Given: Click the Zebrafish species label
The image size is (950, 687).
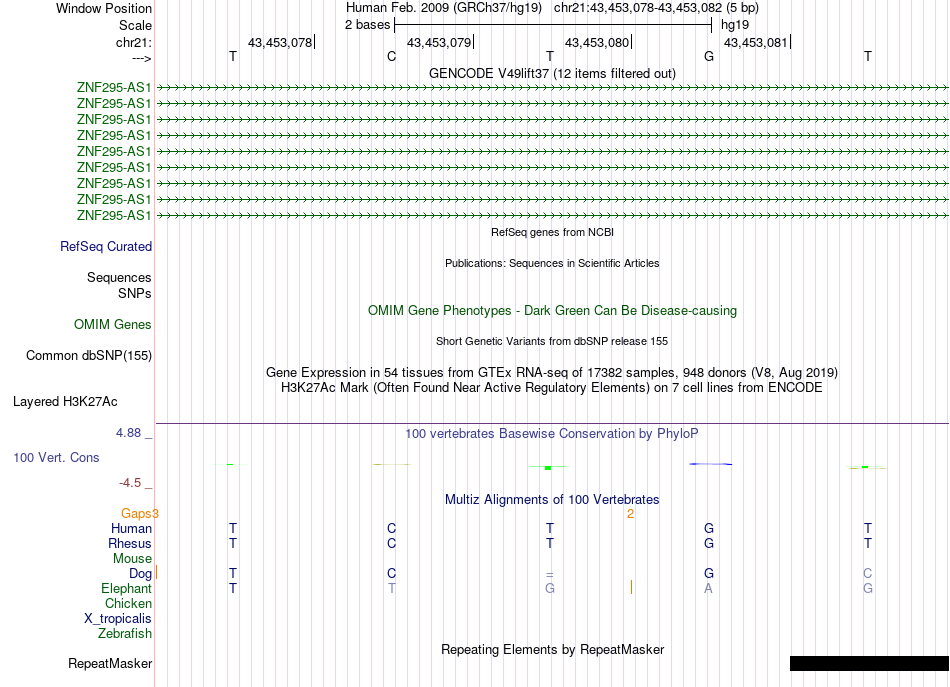Looking at the screenshot, I should point(125,634).
